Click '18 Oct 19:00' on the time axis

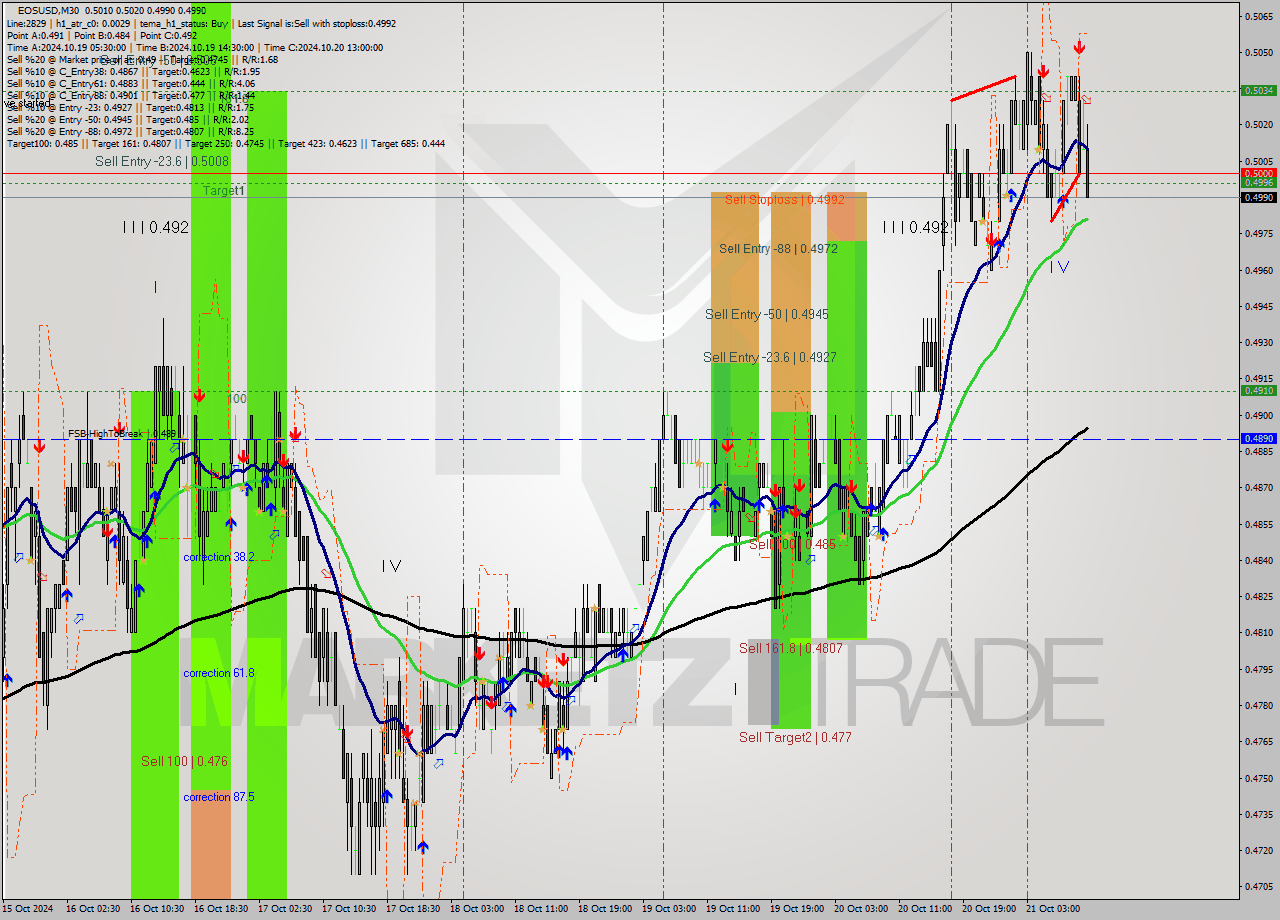click(x=605, y=909)
